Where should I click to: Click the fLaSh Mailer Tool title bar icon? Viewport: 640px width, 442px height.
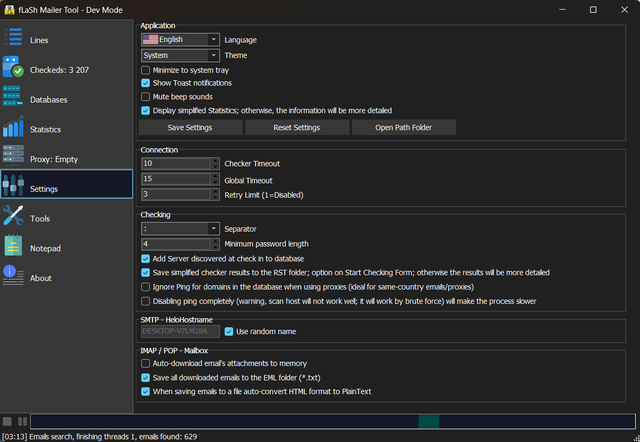coord(9,10)
